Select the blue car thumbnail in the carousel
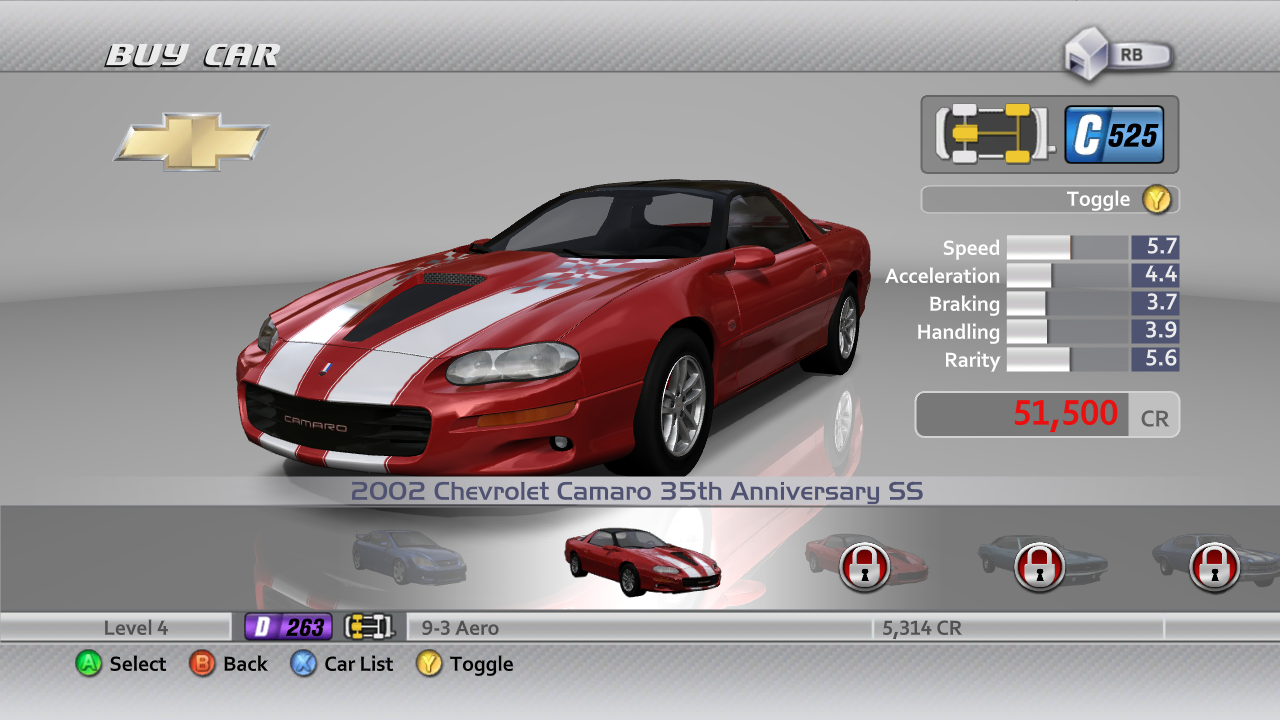The height and width of the screenshot is (720, 1280). point(408,556)
